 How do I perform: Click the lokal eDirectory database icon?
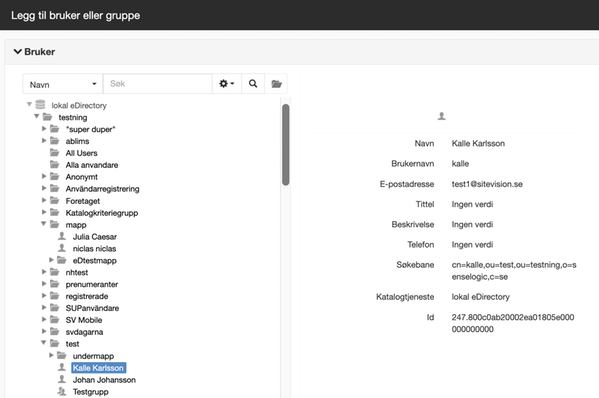pos(40,105)
